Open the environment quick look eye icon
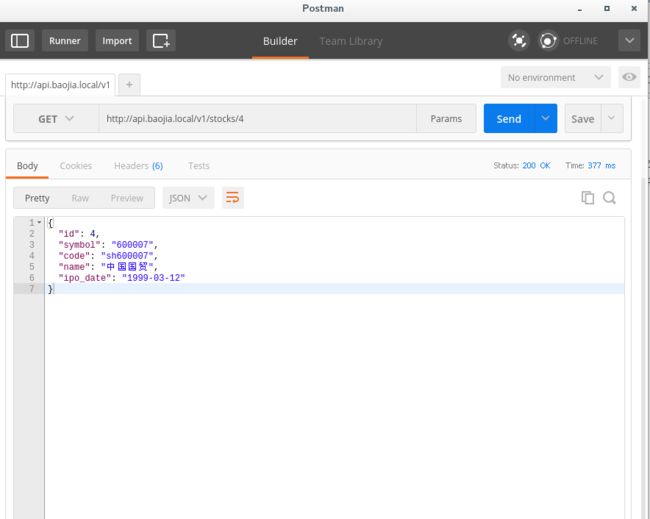This screenshot has width=650, height=519. 629,77
